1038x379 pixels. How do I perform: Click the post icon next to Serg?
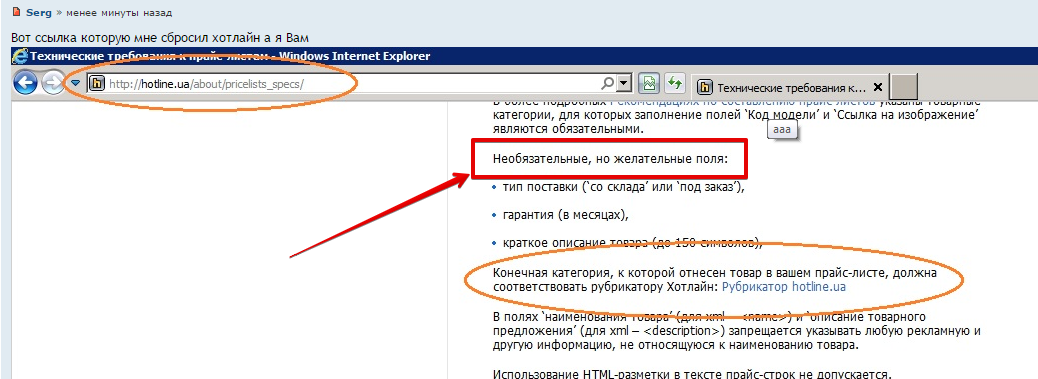[x=17, y=13]
